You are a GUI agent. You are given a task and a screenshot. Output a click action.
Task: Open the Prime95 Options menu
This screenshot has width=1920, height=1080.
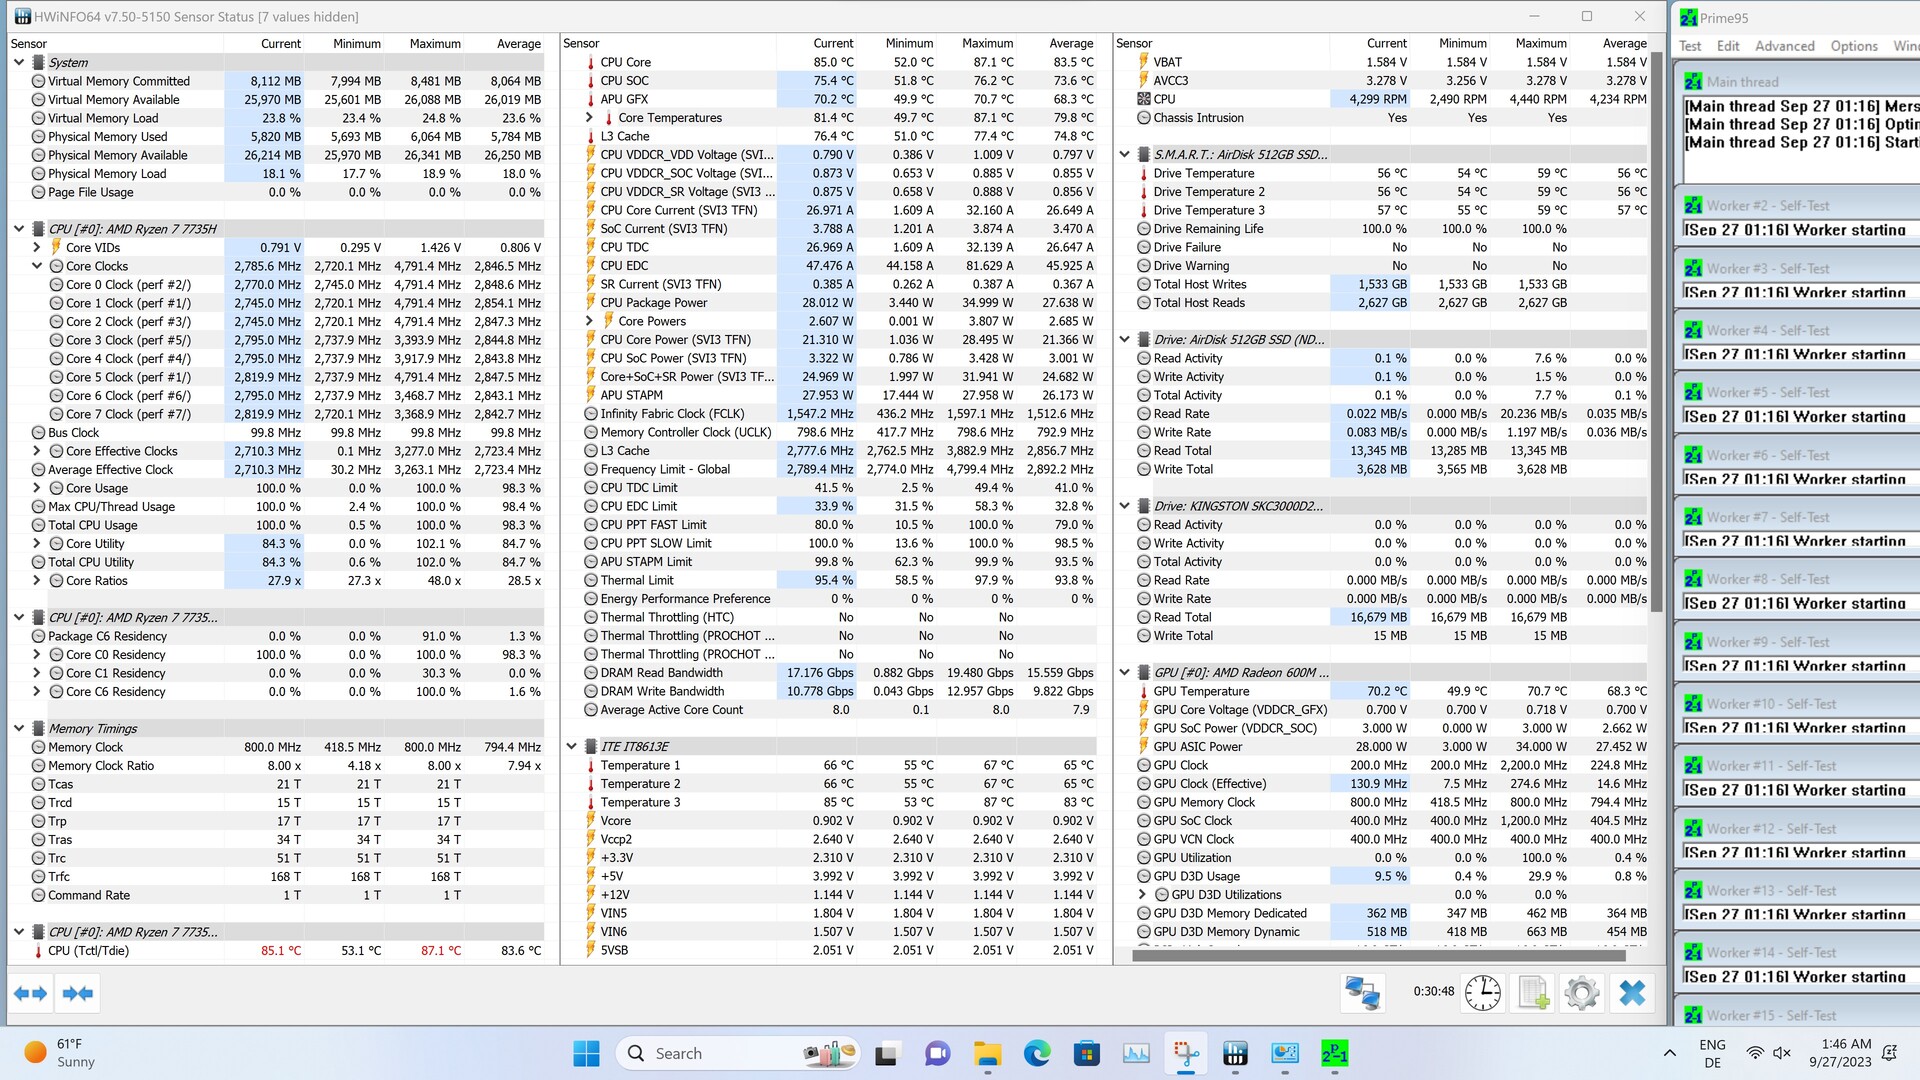pyautogui.click(x=1854, y=46)
